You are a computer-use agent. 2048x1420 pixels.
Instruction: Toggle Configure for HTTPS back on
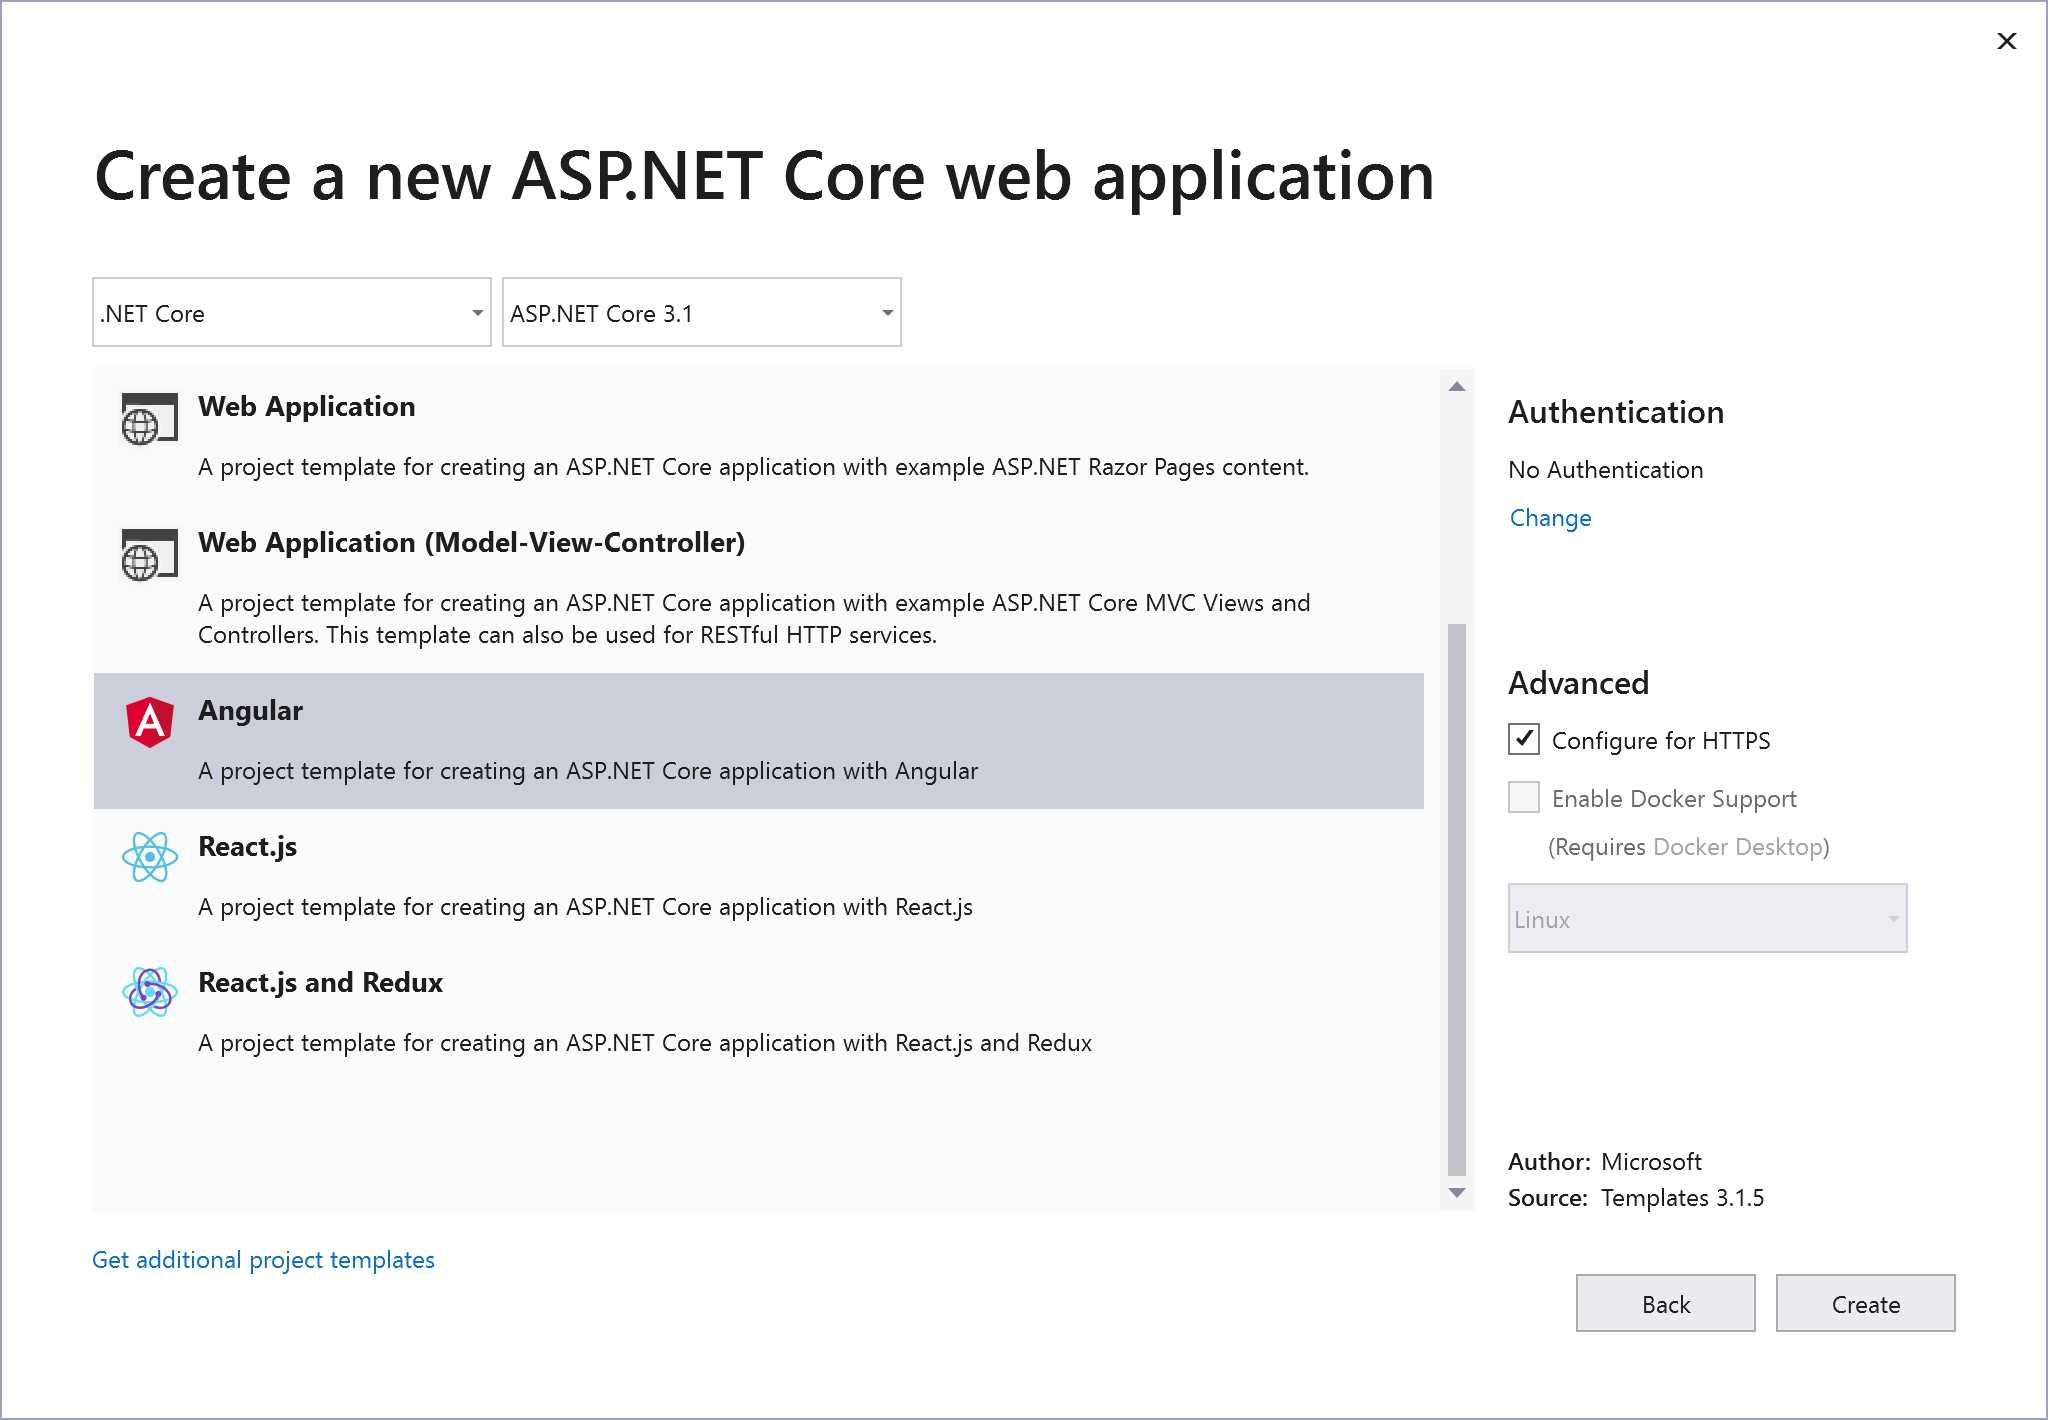click(1523, 740)
